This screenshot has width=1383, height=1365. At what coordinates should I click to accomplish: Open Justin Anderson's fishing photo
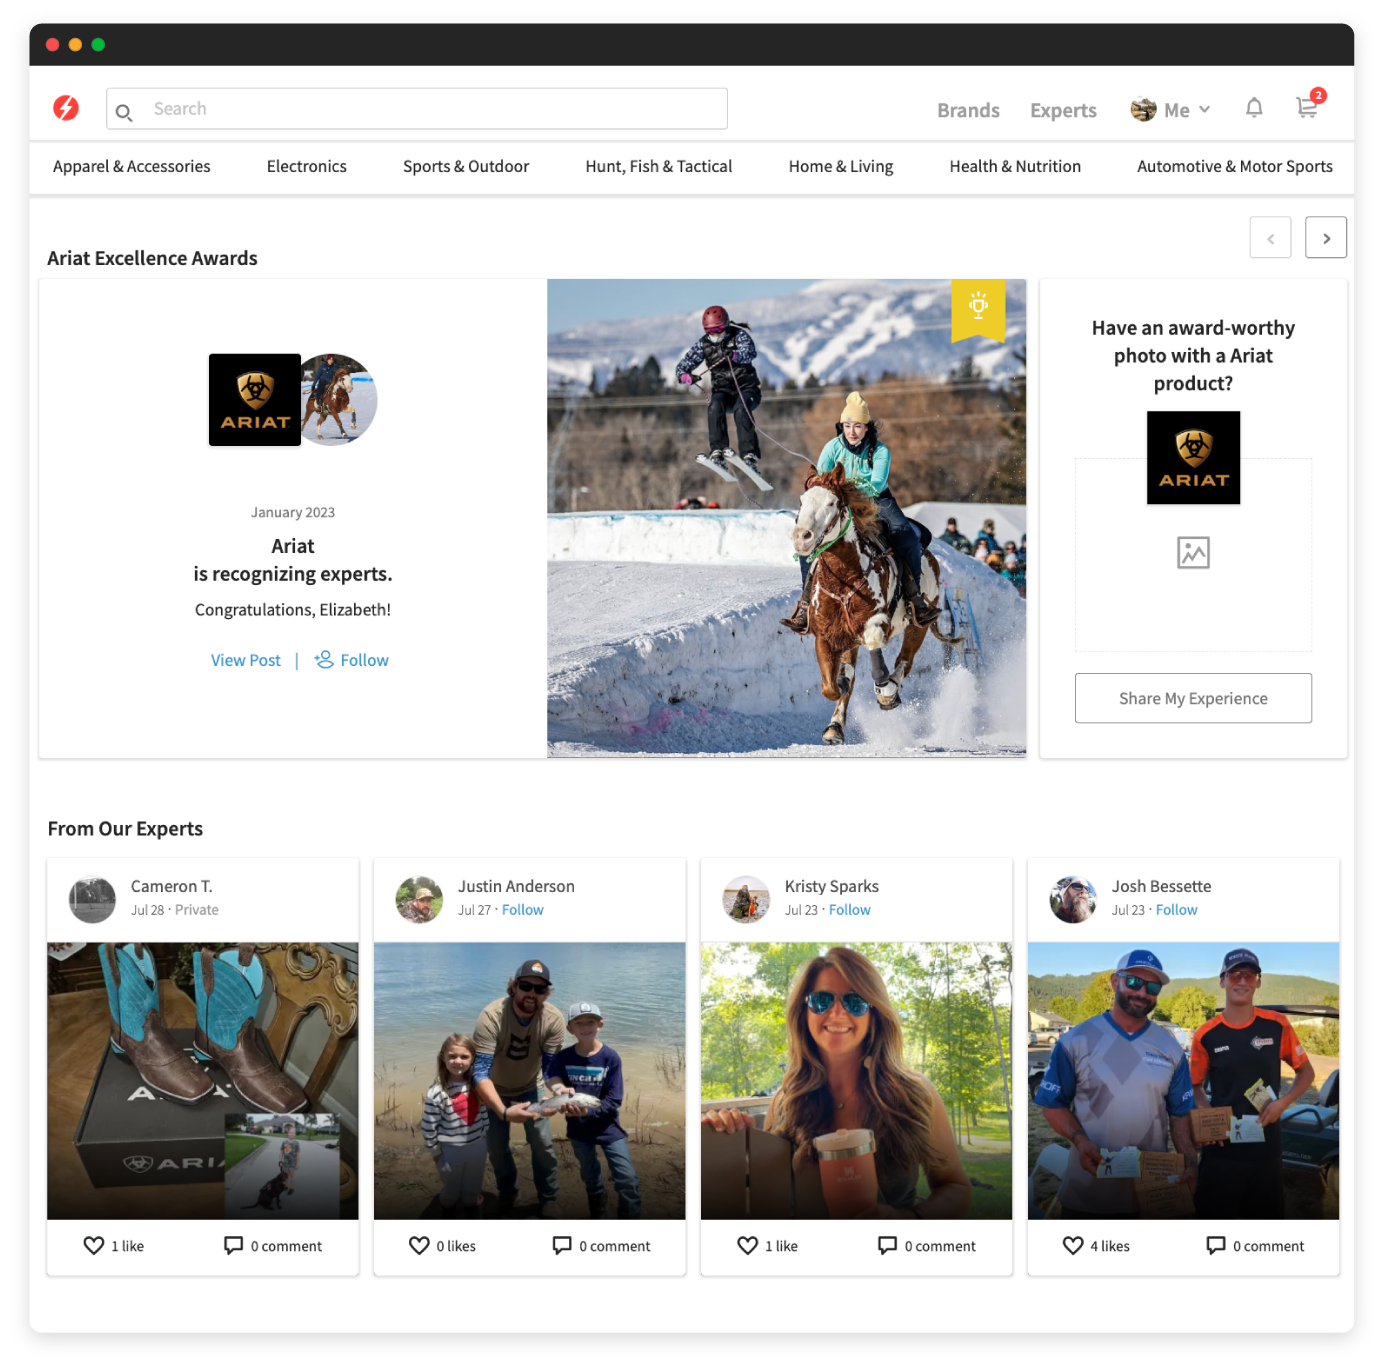pyautogui.click(x=530, y=1080)
